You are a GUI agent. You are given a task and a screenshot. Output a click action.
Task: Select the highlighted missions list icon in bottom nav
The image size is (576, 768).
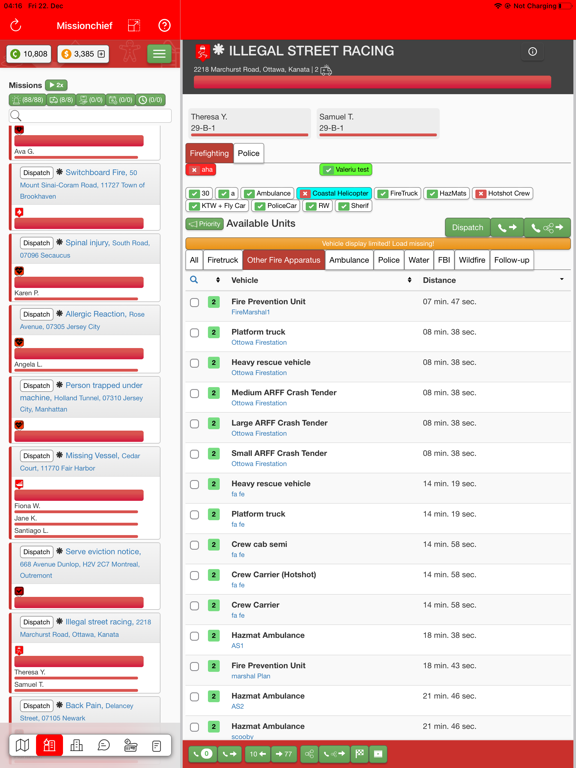49,745
